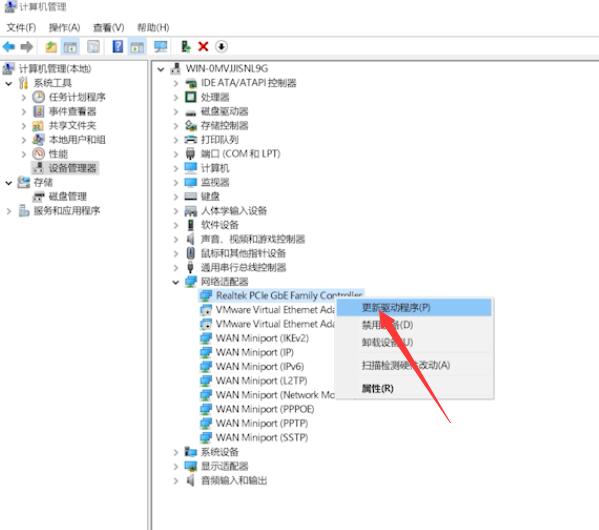Select 扫描检测硬件改动(A) context menu entry
This screenshot has height=530, width=599.
point(414,365)
